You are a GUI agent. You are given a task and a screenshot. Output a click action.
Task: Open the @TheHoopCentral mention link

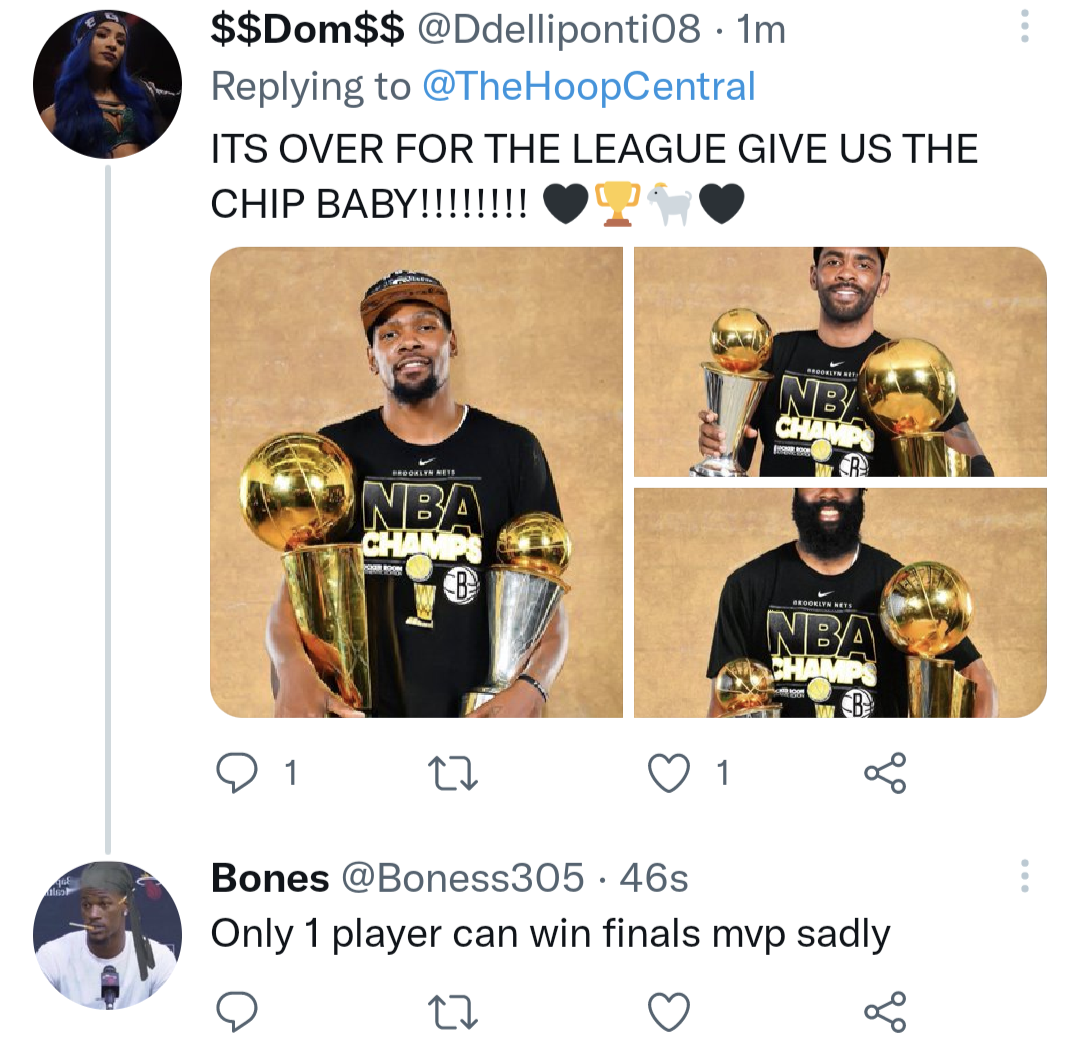coord(588,87)
